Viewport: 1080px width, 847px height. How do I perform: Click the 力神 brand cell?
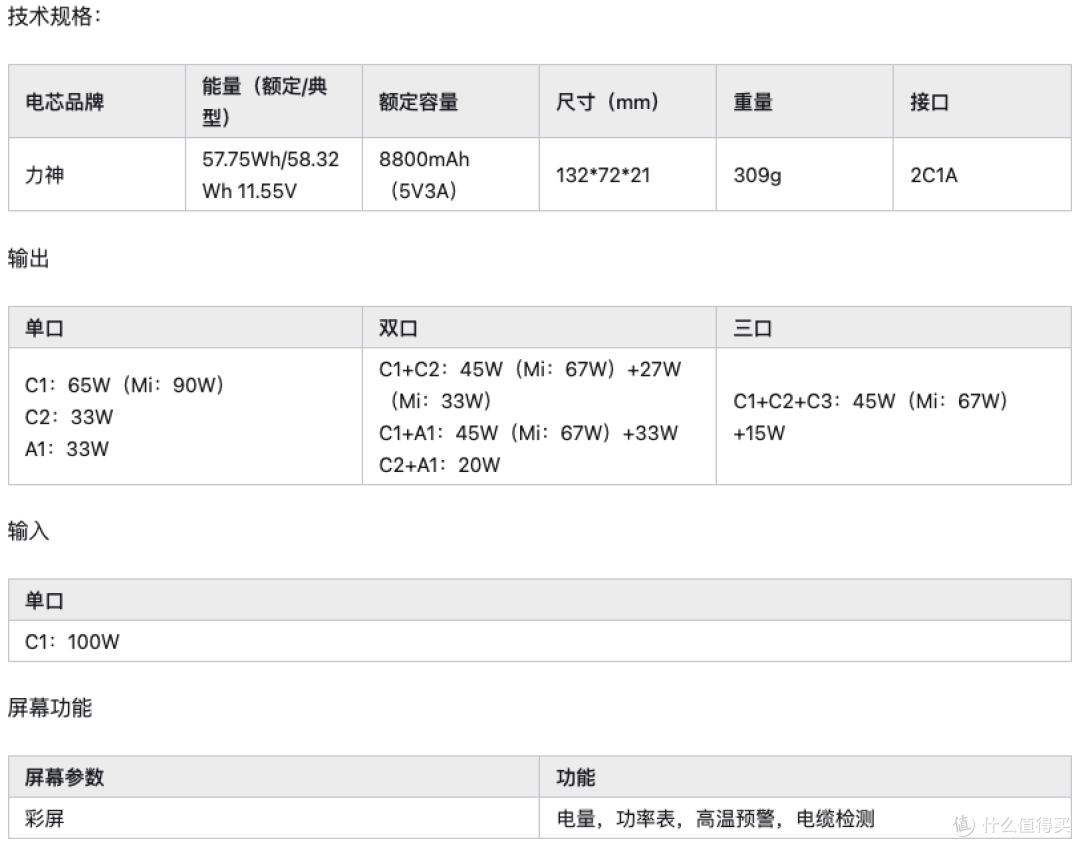97,174
